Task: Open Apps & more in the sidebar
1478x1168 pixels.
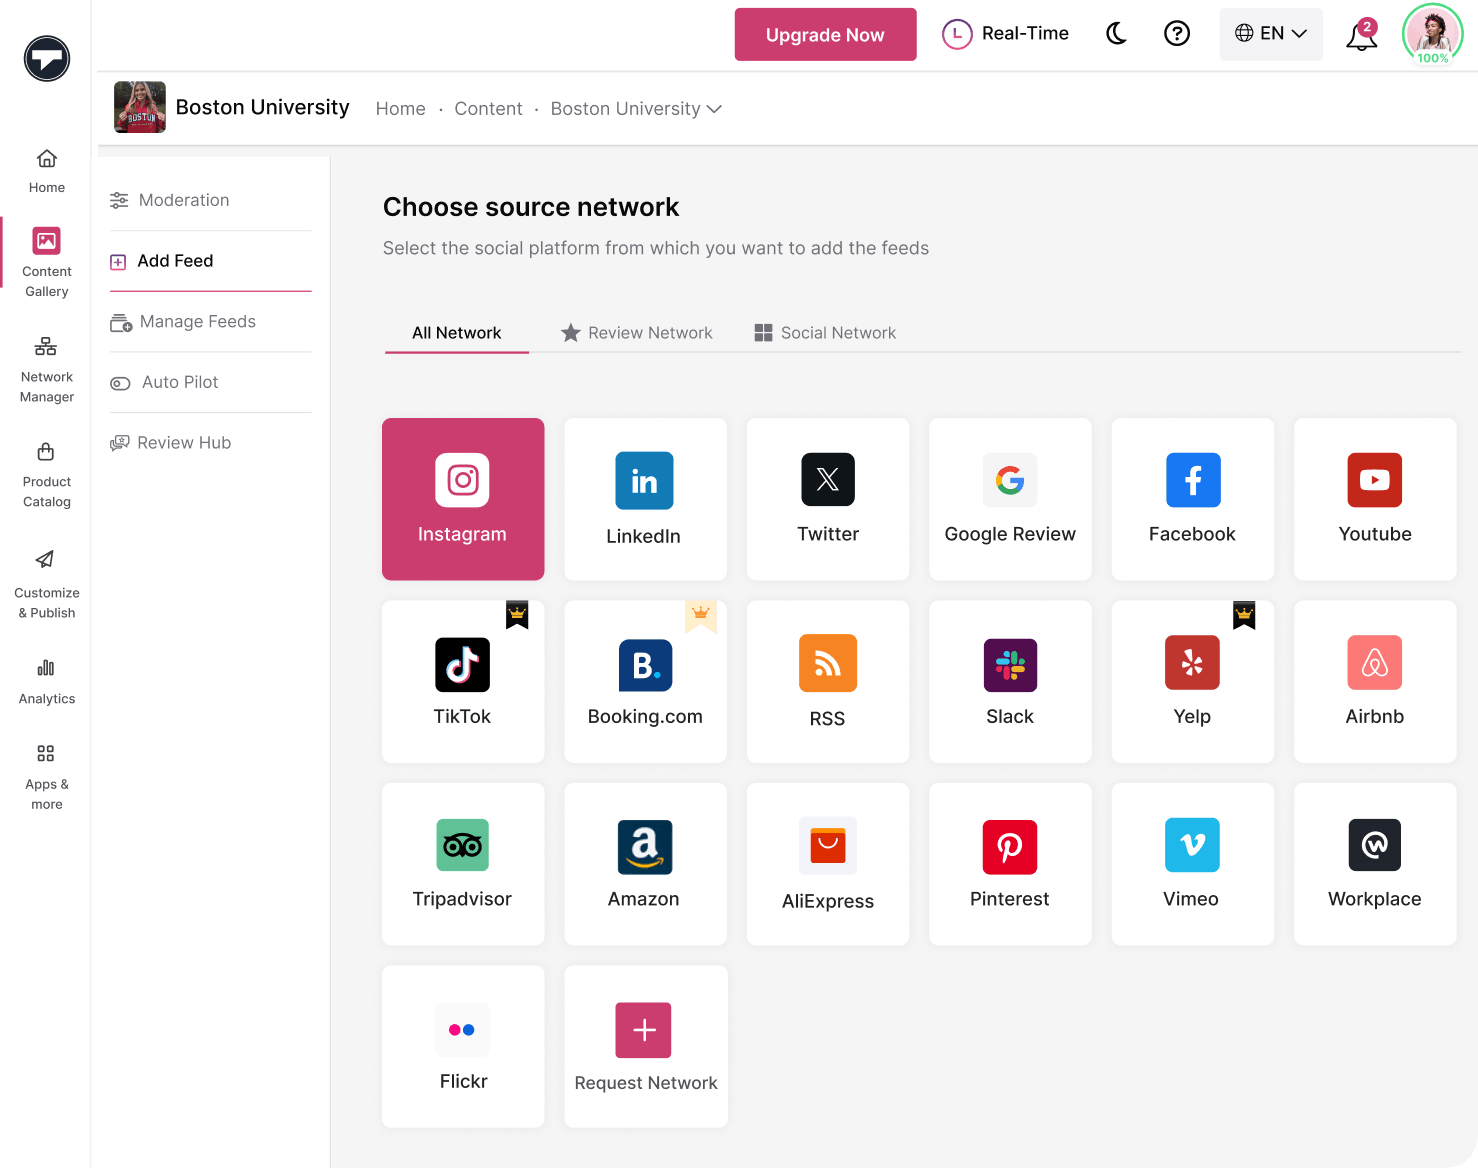Action: (x=47, y=778)
